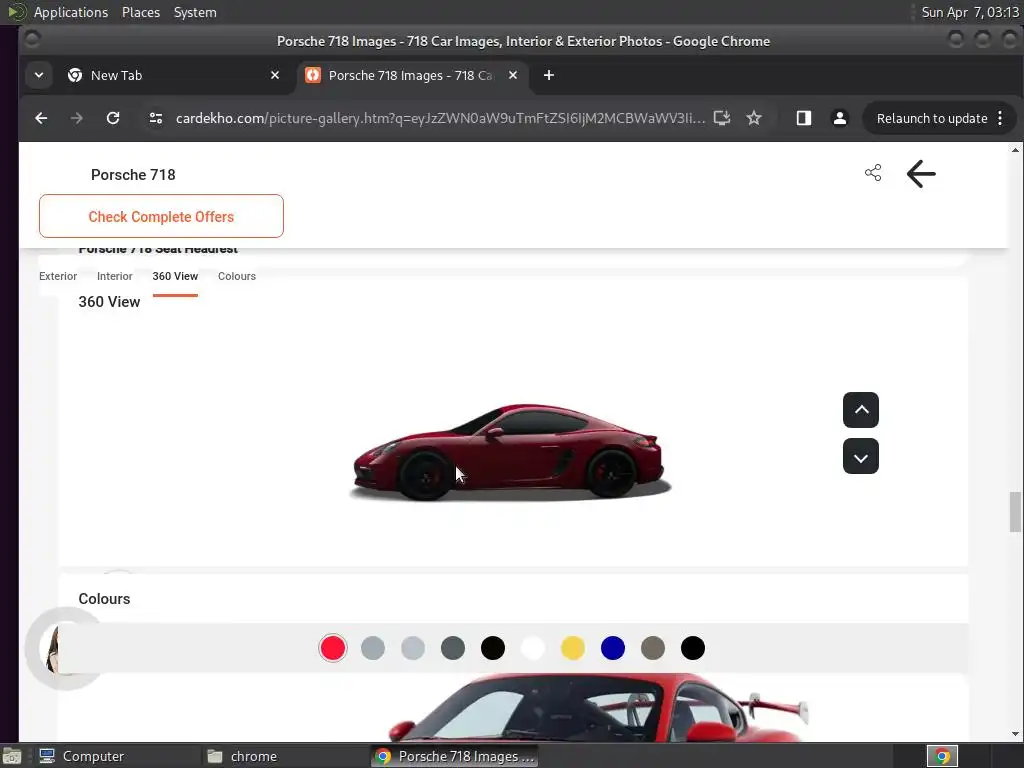The width and height of the screenshot is (1024, 768).
Task: Close the New Tab tab
Action: point(275,76)
